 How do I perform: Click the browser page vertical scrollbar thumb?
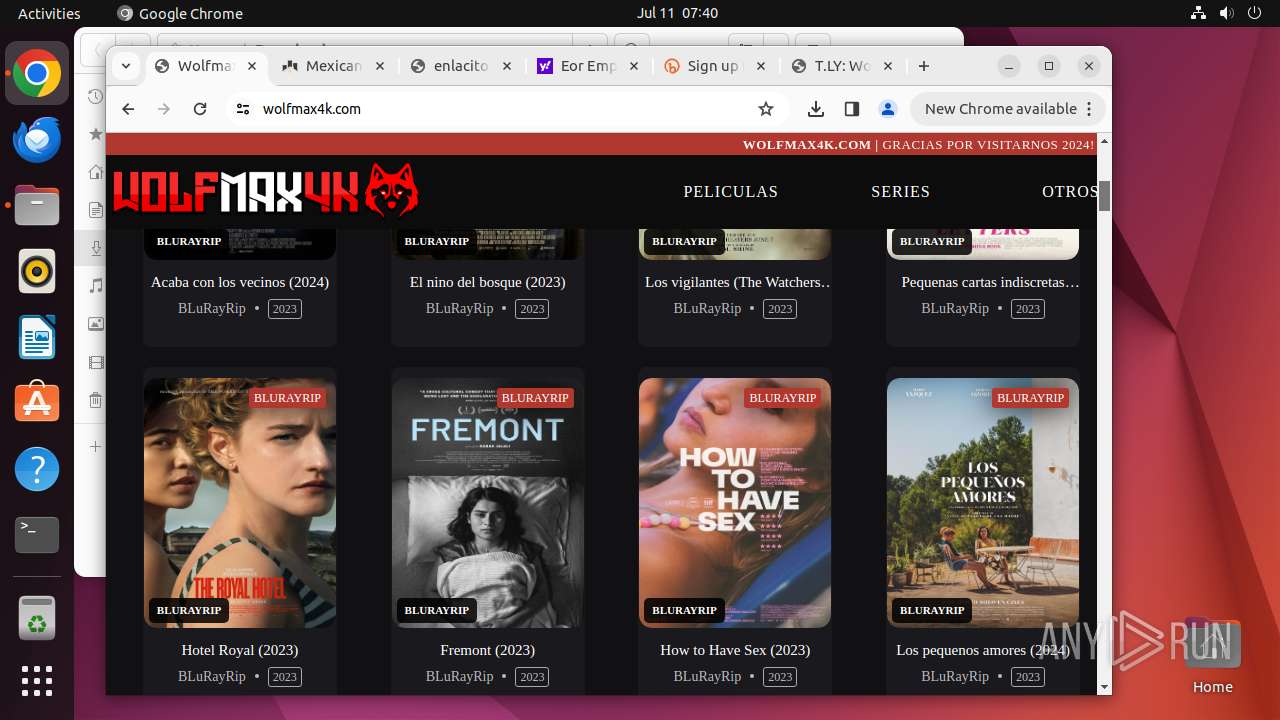pyautogui.click(x=1104, y=196)
